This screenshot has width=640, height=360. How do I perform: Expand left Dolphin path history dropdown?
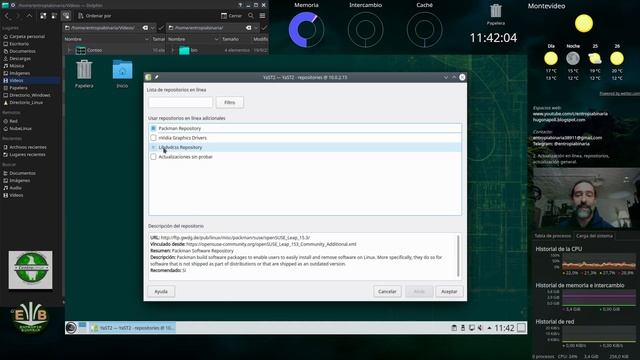[x=153, y=28]
